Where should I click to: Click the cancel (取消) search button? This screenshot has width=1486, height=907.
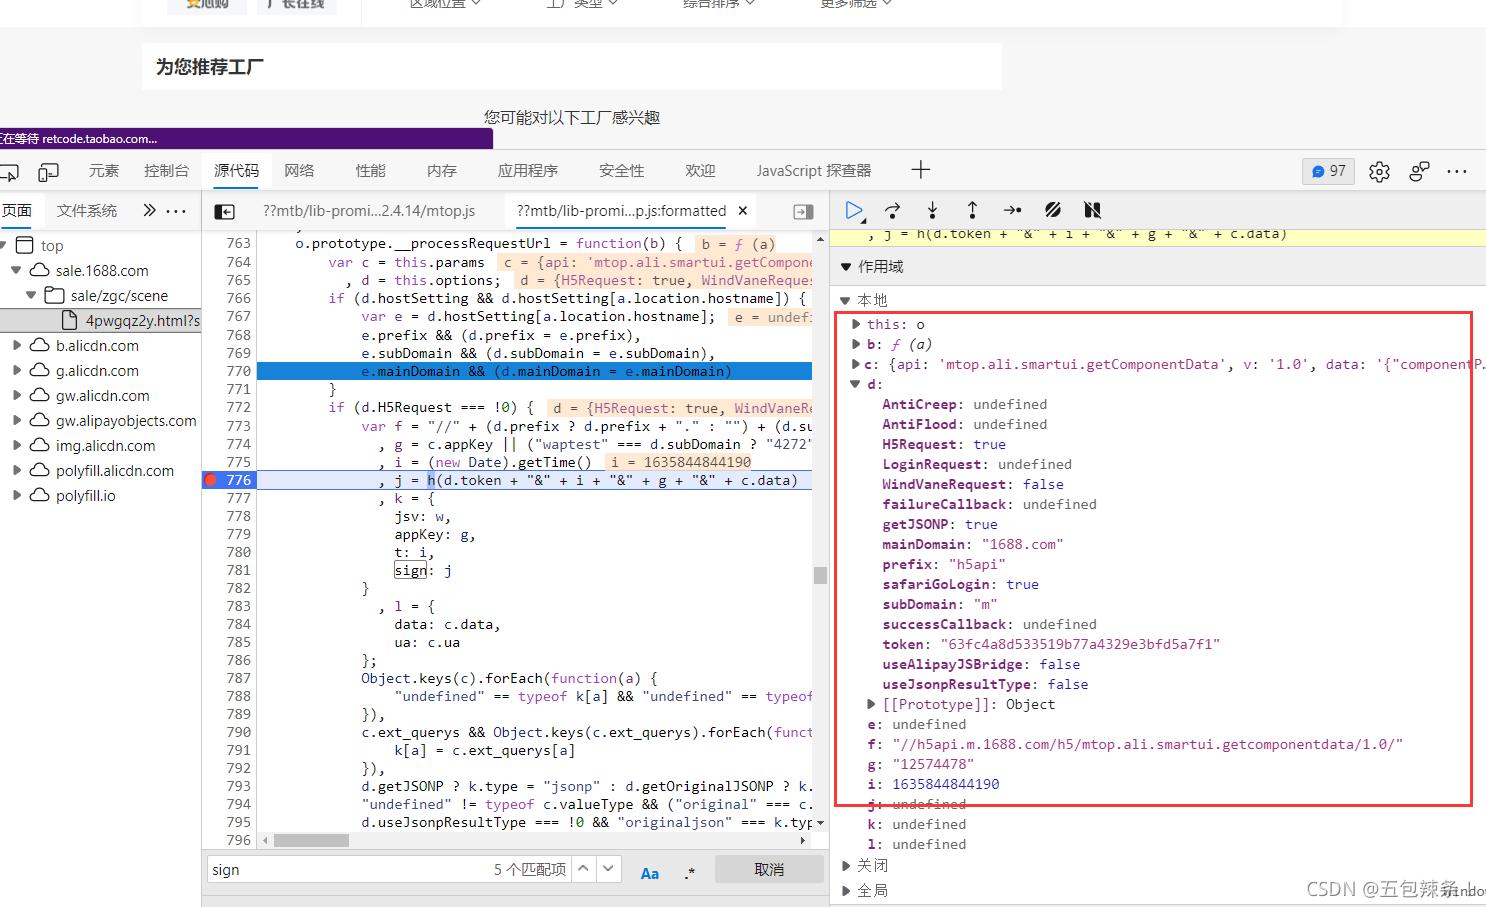pyautogui.click(x=768, y=870)
